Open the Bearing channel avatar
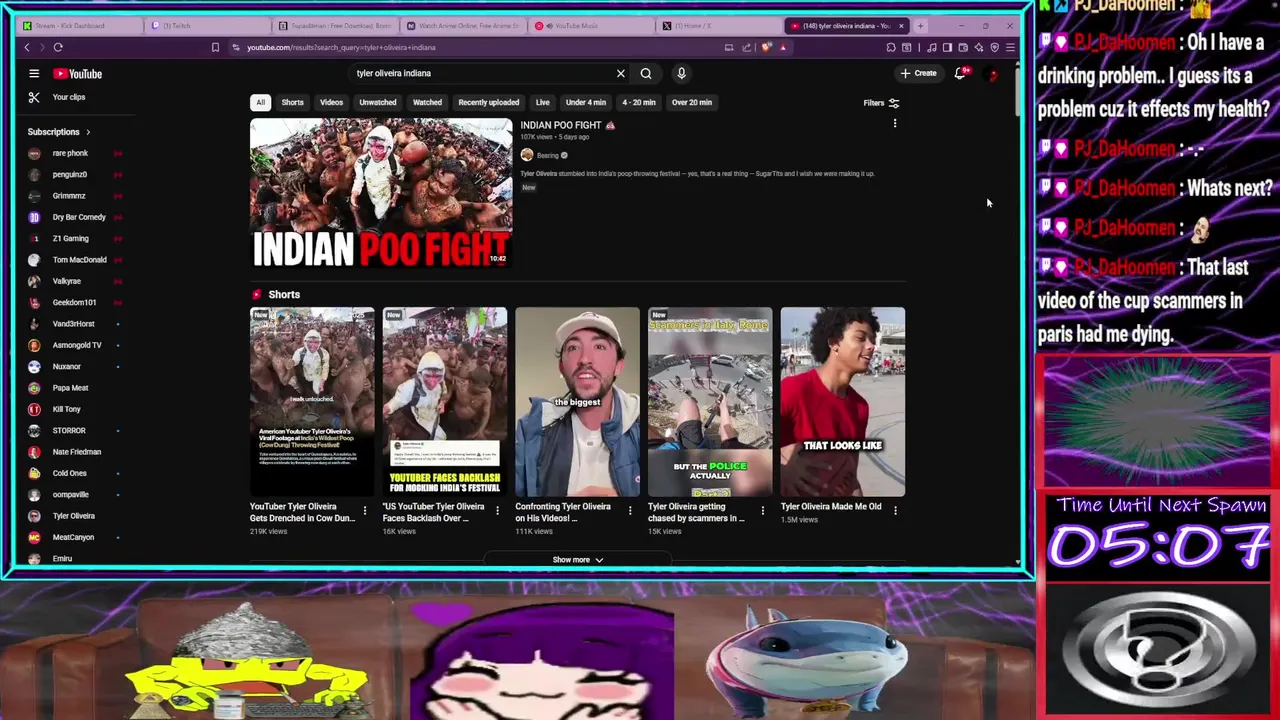1280x720 pixels. point(527,155)
